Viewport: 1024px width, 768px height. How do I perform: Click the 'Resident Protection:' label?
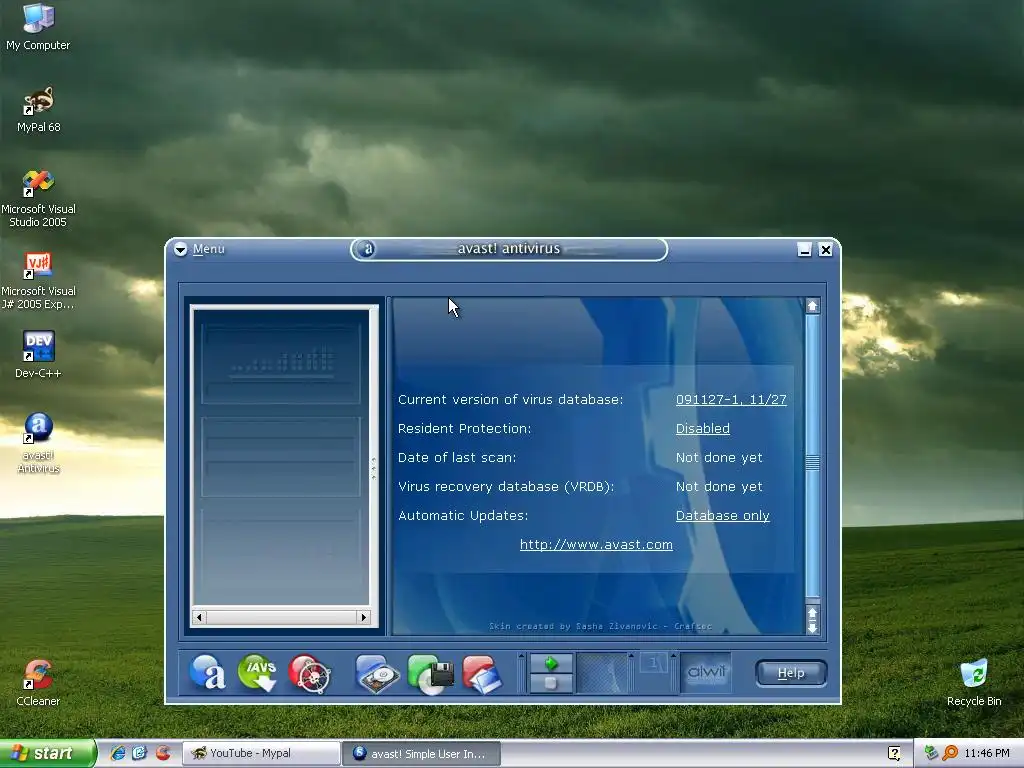464,428
